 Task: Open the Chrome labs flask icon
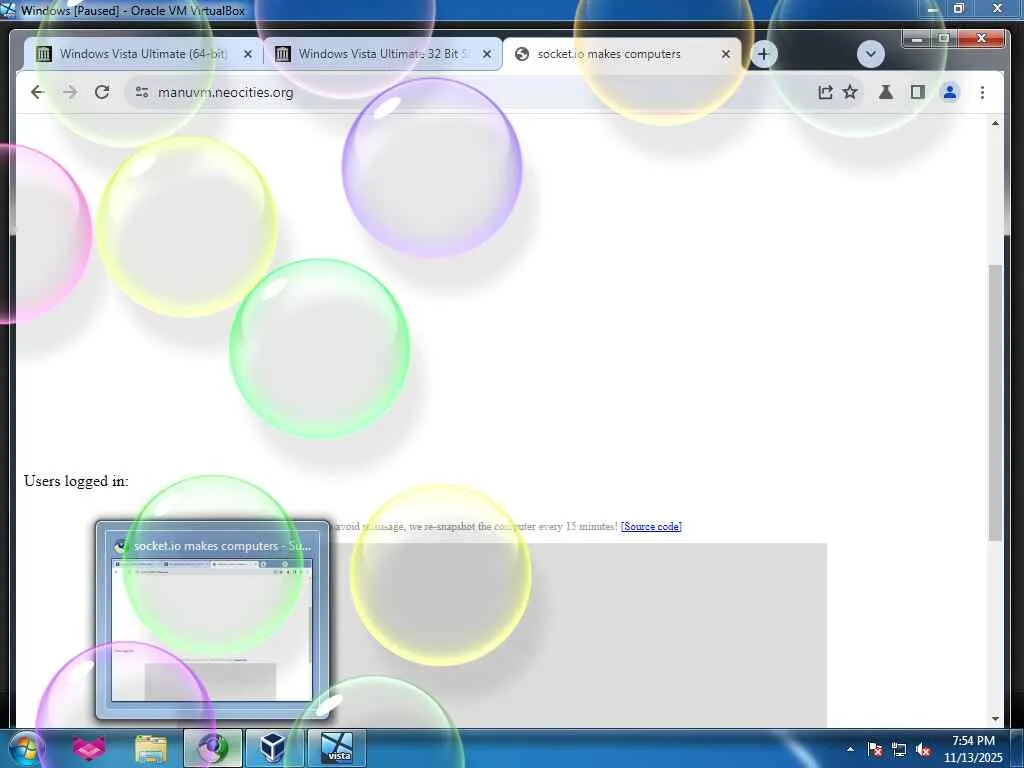[x=886, y=92]
